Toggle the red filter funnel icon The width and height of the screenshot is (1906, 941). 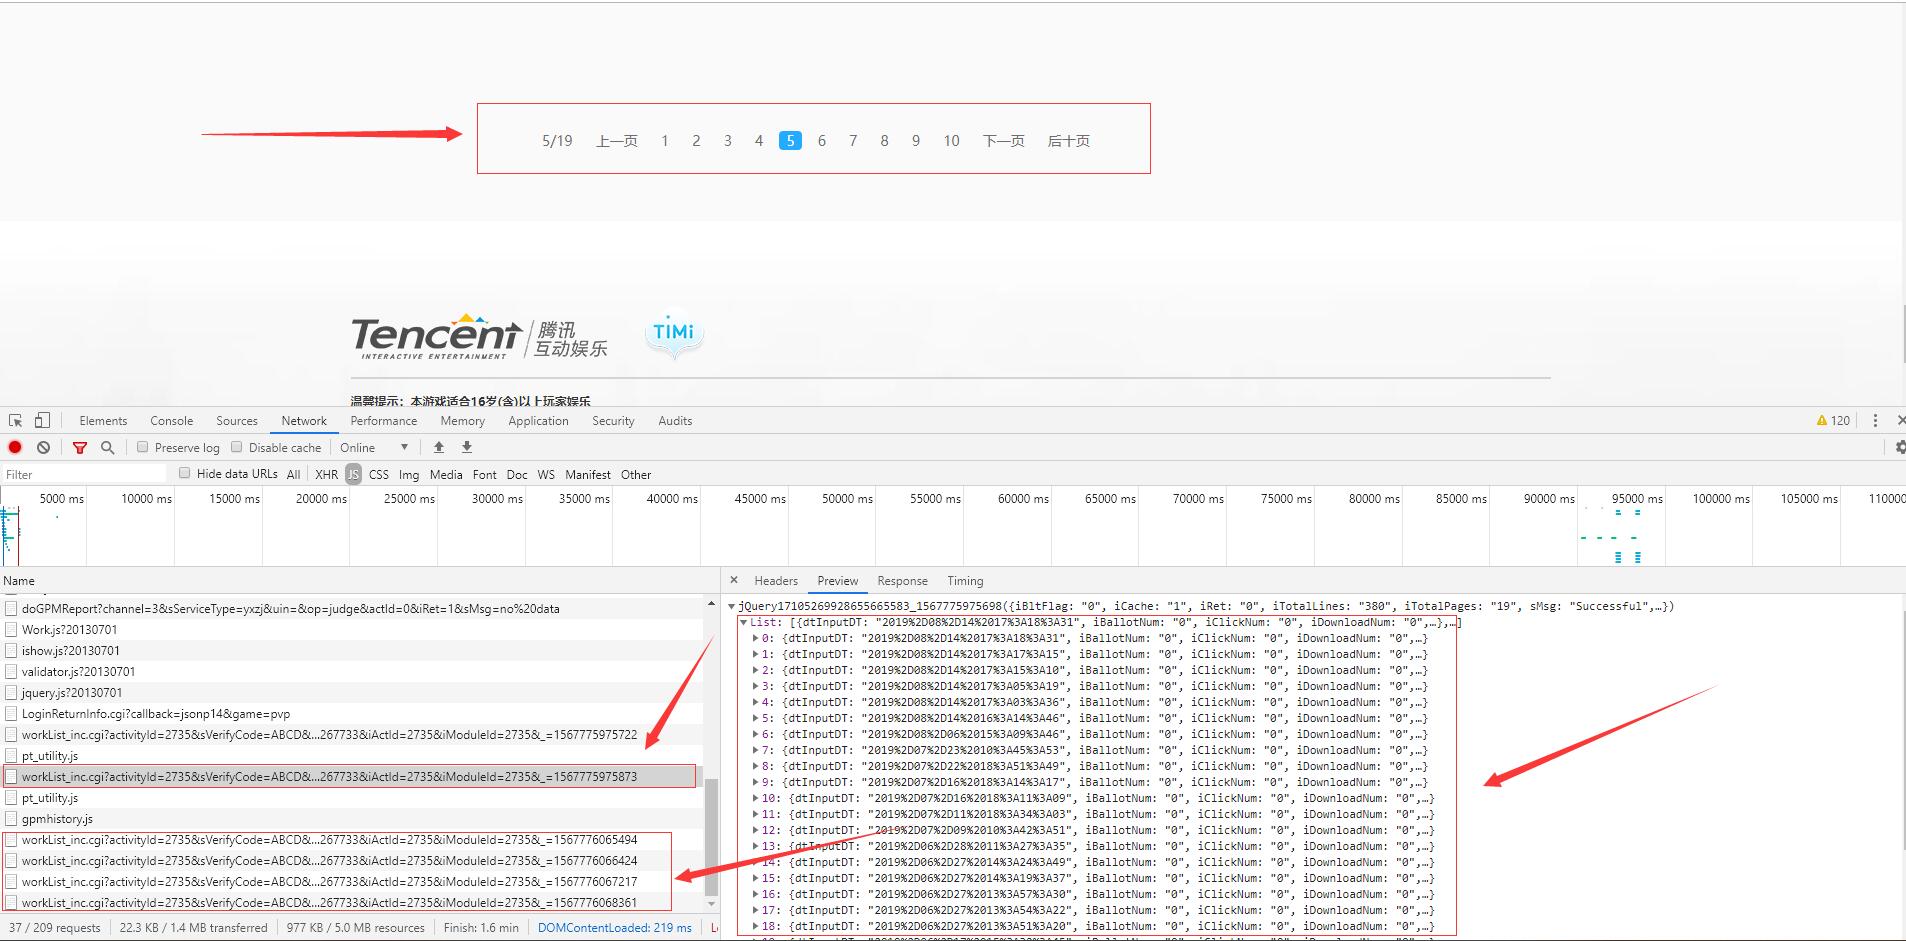[80, 448]
